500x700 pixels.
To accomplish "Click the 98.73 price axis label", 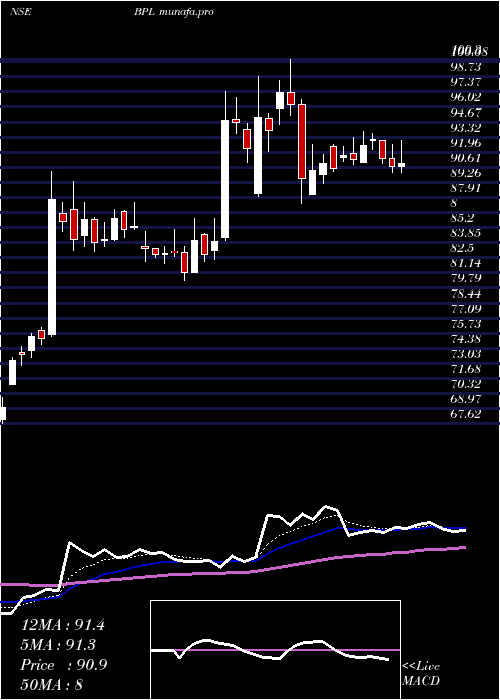I will (466, 67).
